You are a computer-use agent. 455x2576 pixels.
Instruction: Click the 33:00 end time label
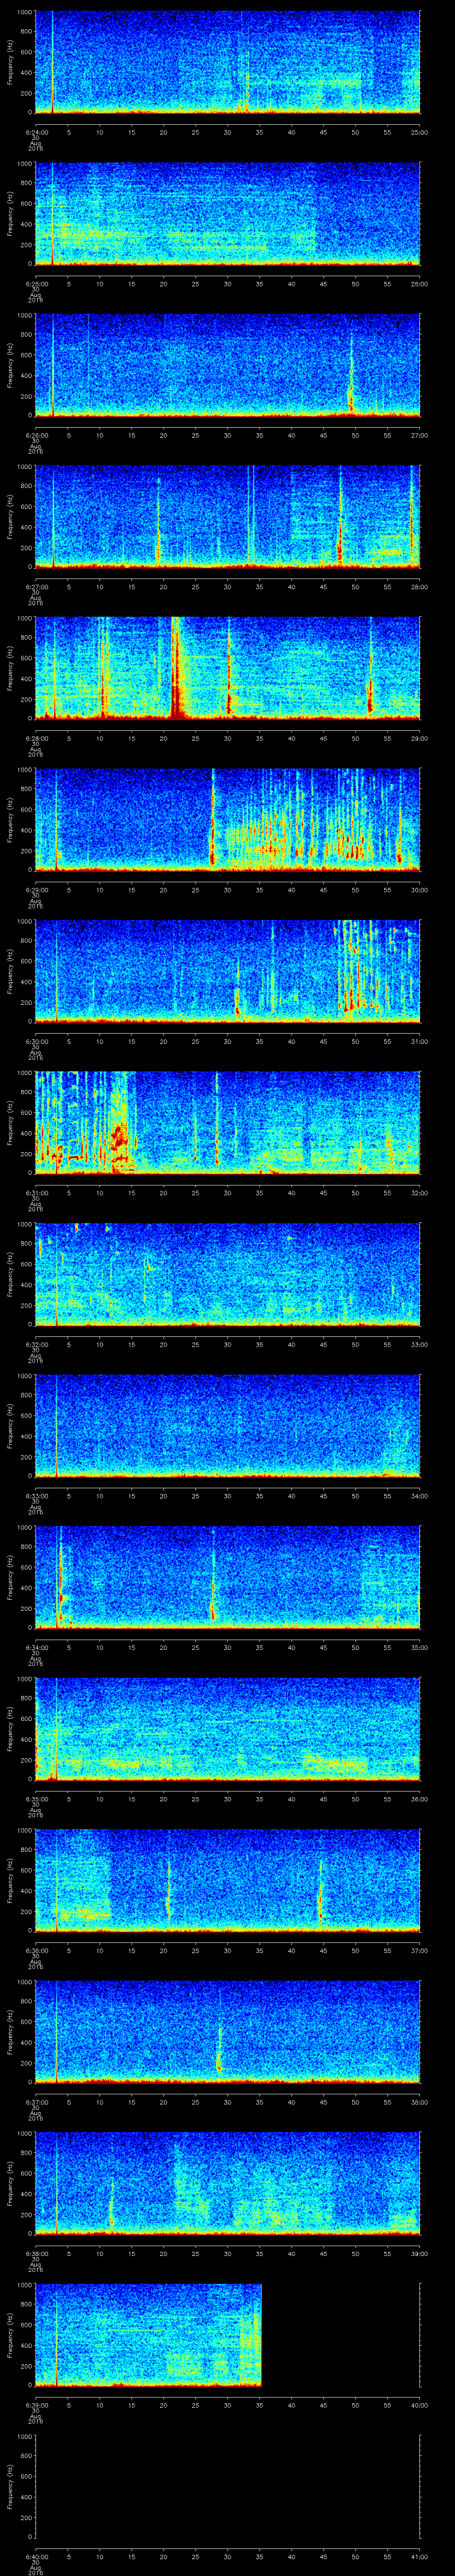point(419,1344)
